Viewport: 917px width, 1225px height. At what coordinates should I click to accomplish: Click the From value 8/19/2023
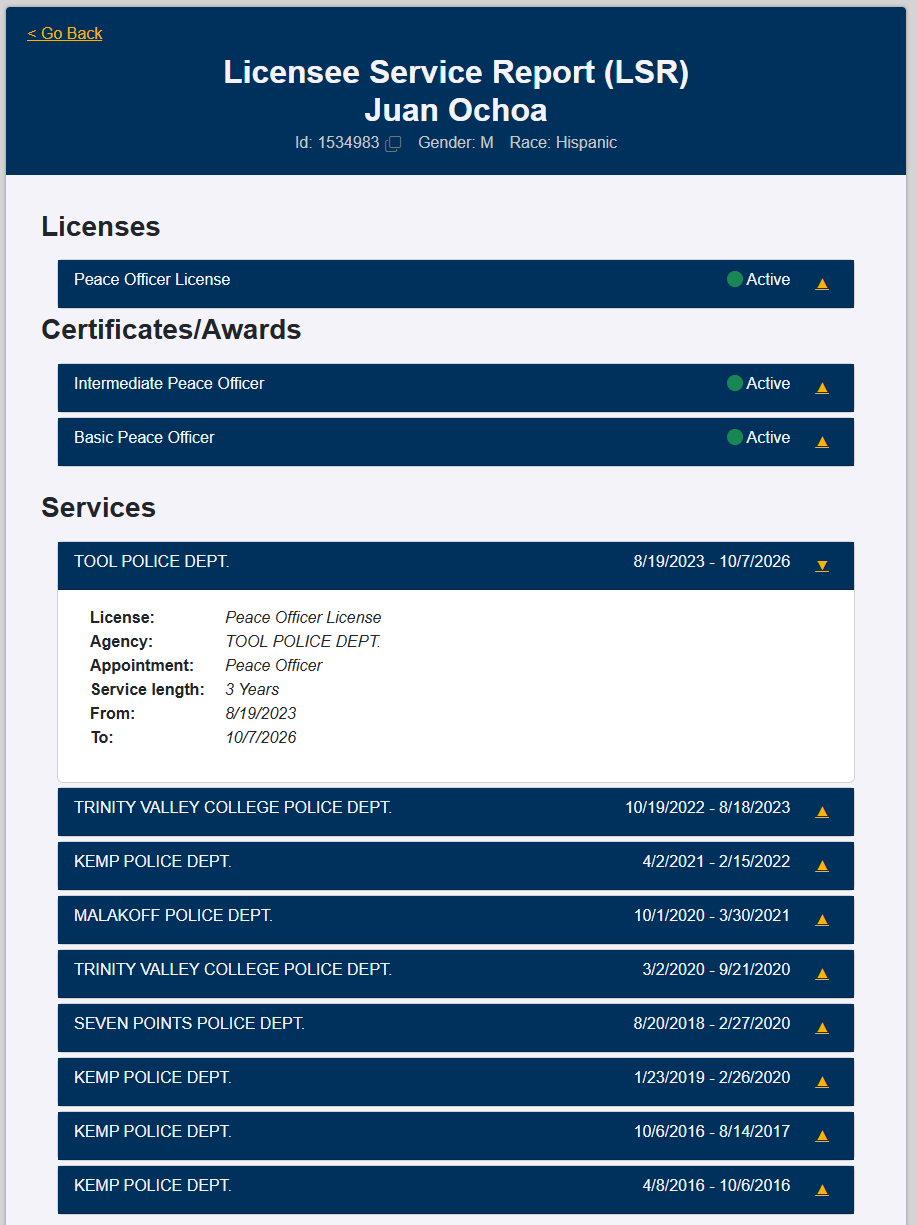pos(261,713)
